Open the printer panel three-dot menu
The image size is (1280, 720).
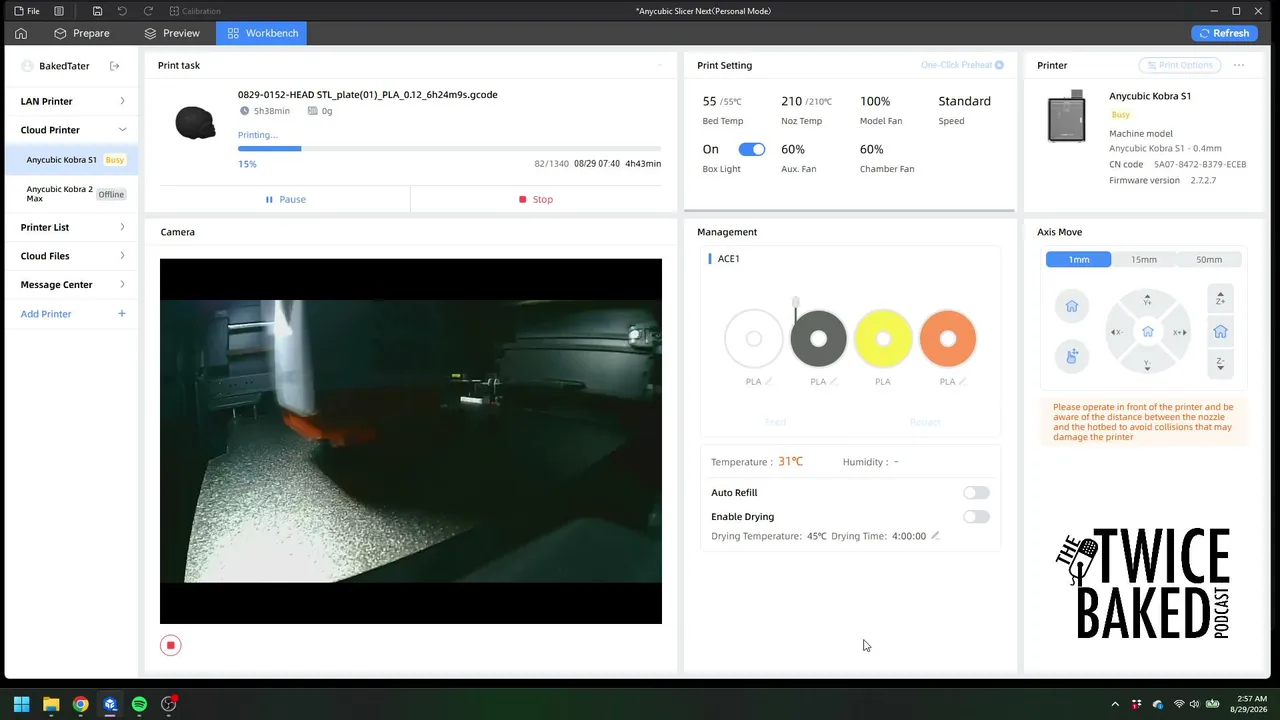coord(1239,65)
